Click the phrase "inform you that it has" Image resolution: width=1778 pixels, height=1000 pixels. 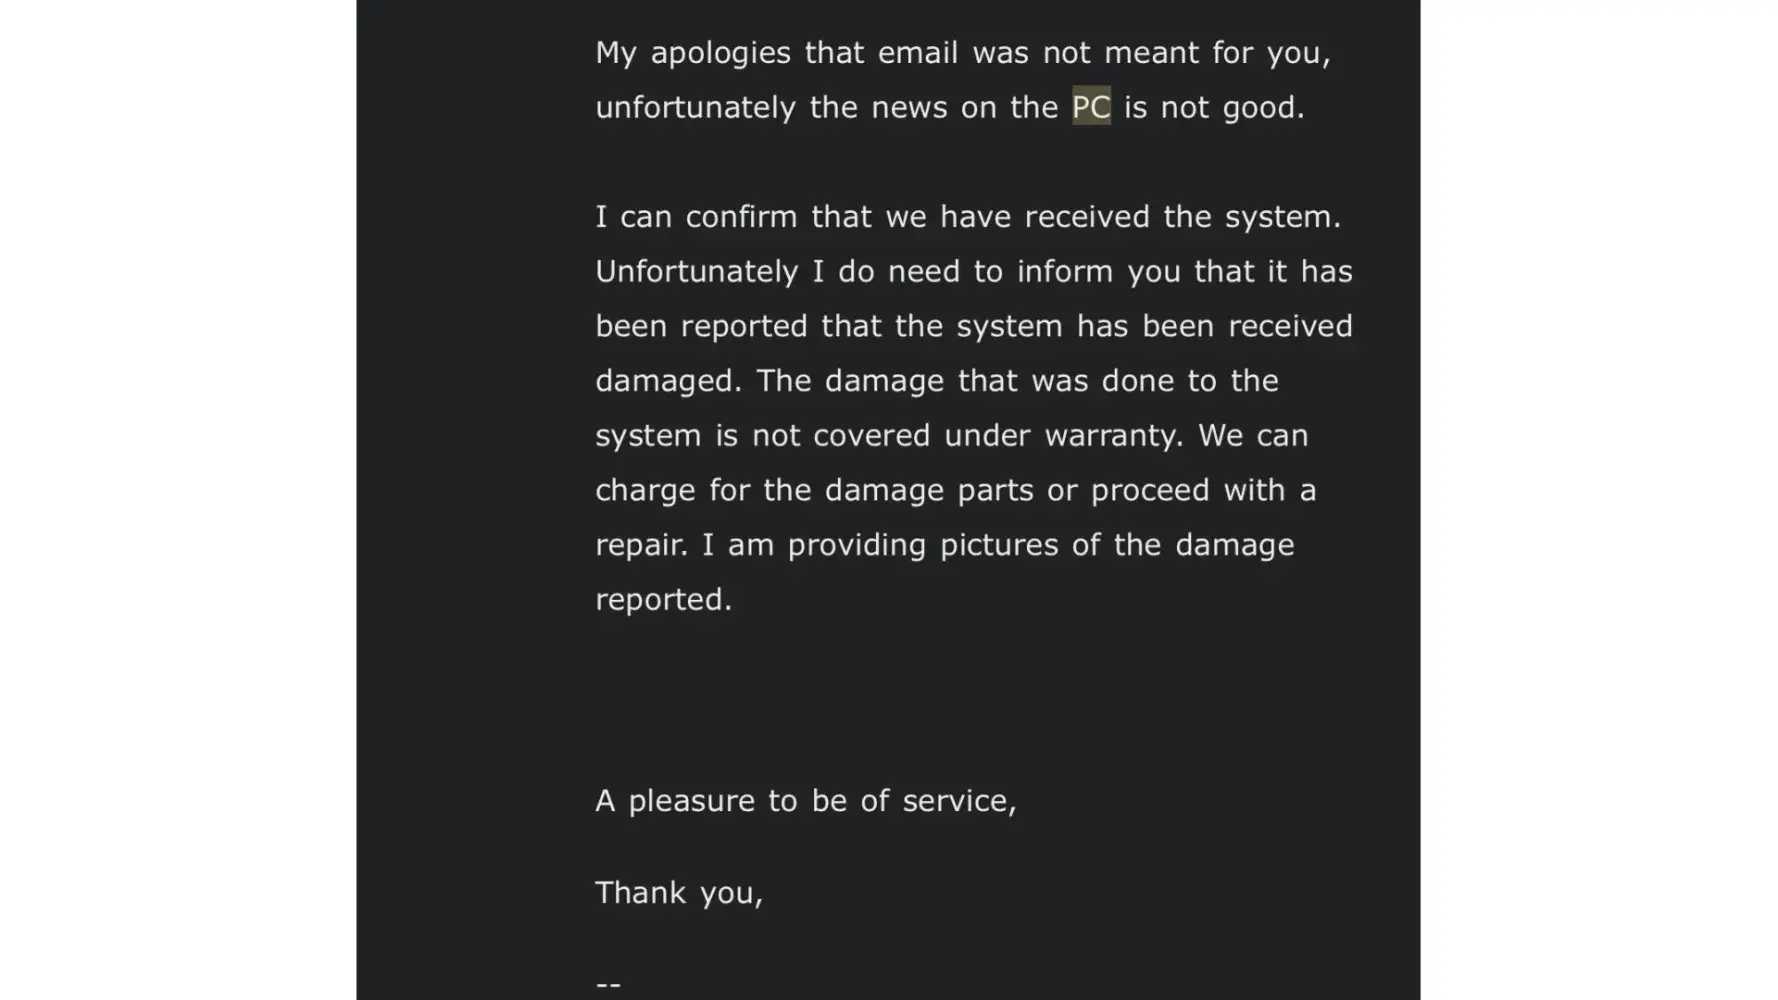click(x=1184, y=272)
